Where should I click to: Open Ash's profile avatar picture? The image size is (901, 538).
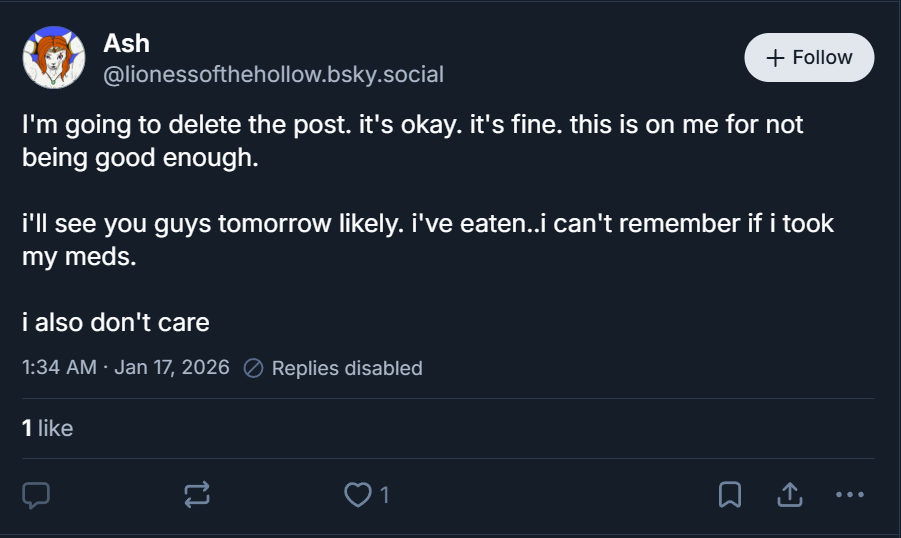point(53,57)
